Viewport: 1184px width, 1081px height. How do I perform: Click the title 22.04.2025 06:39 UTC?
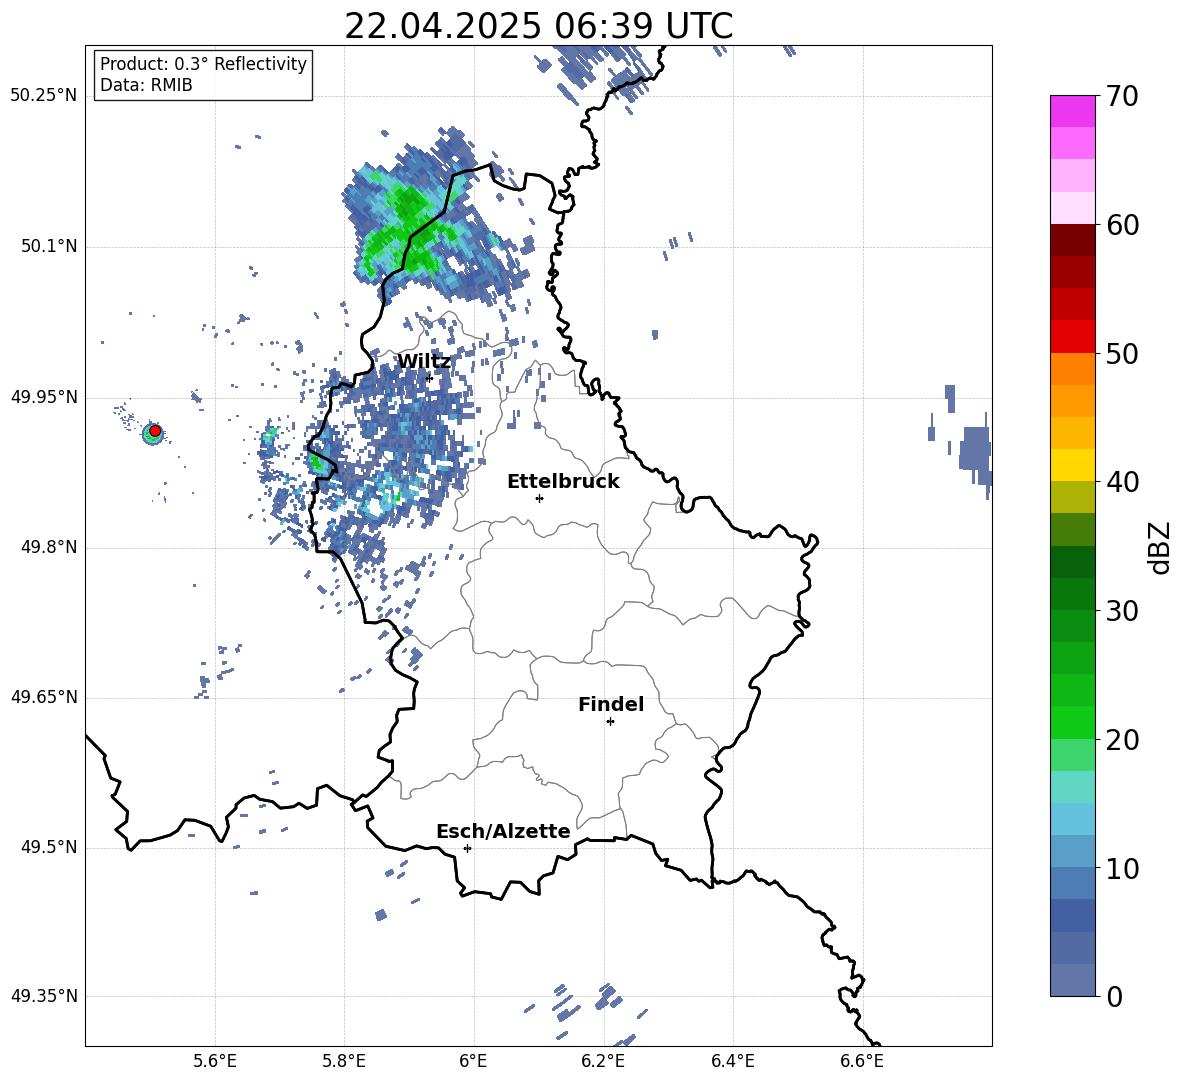(x=538, y=26)
